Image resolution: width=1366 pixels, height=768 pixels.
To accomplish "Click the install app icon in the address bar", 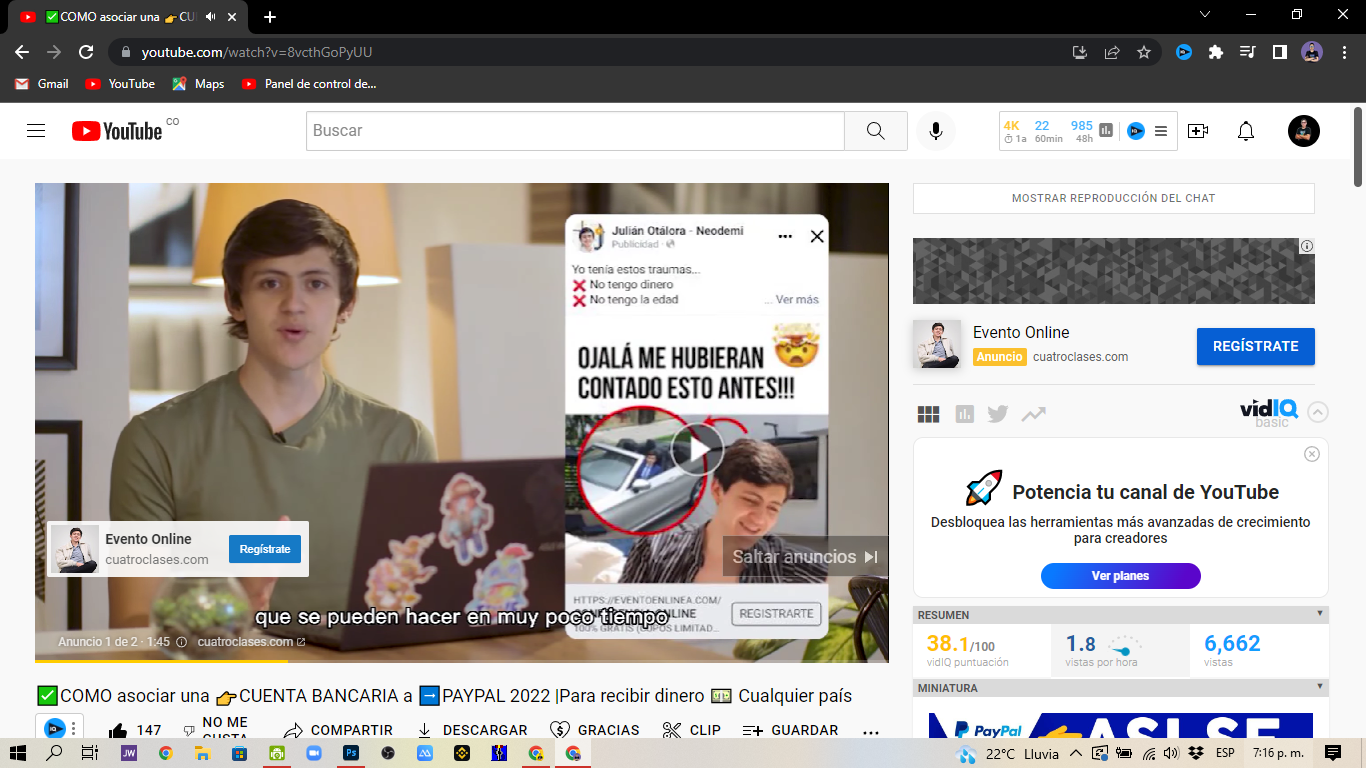I will (1080, 52).
